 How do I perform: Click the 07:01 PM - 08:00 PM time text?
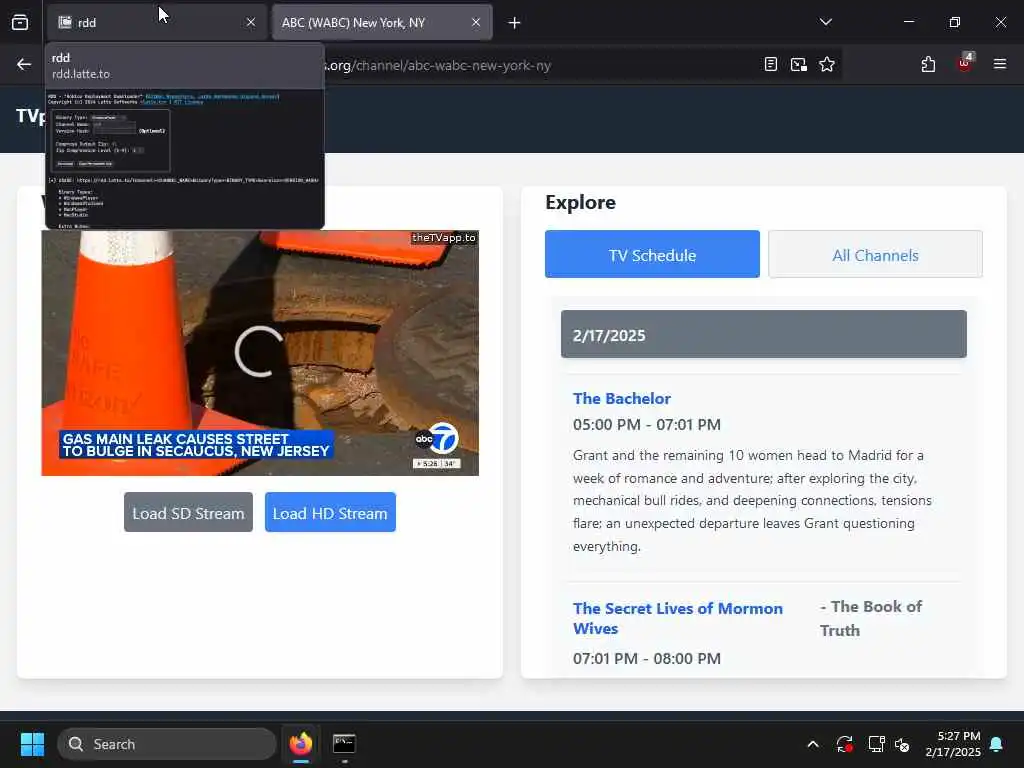coord(647,658)
